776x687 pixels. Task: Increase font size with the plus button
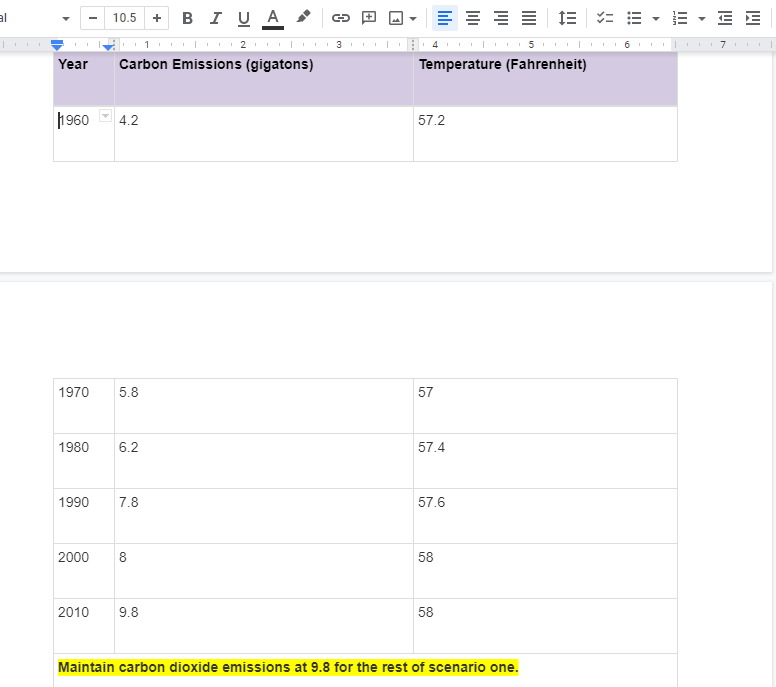pos(157,18)
